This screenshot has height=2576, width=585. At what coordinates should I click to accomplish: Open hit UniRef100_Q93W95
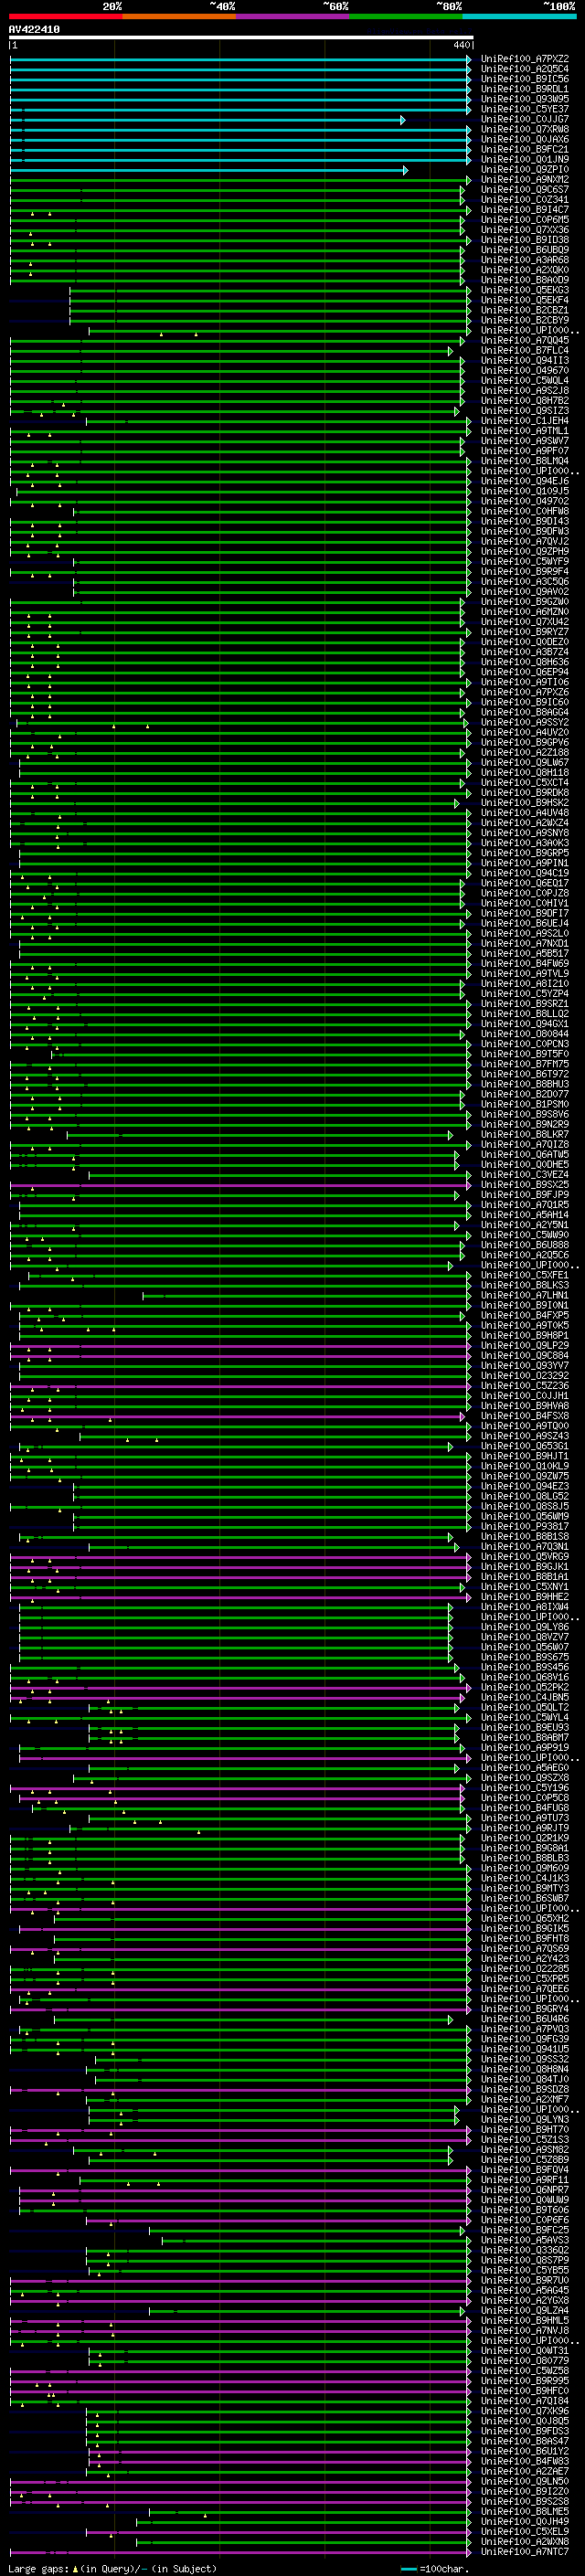525,99
